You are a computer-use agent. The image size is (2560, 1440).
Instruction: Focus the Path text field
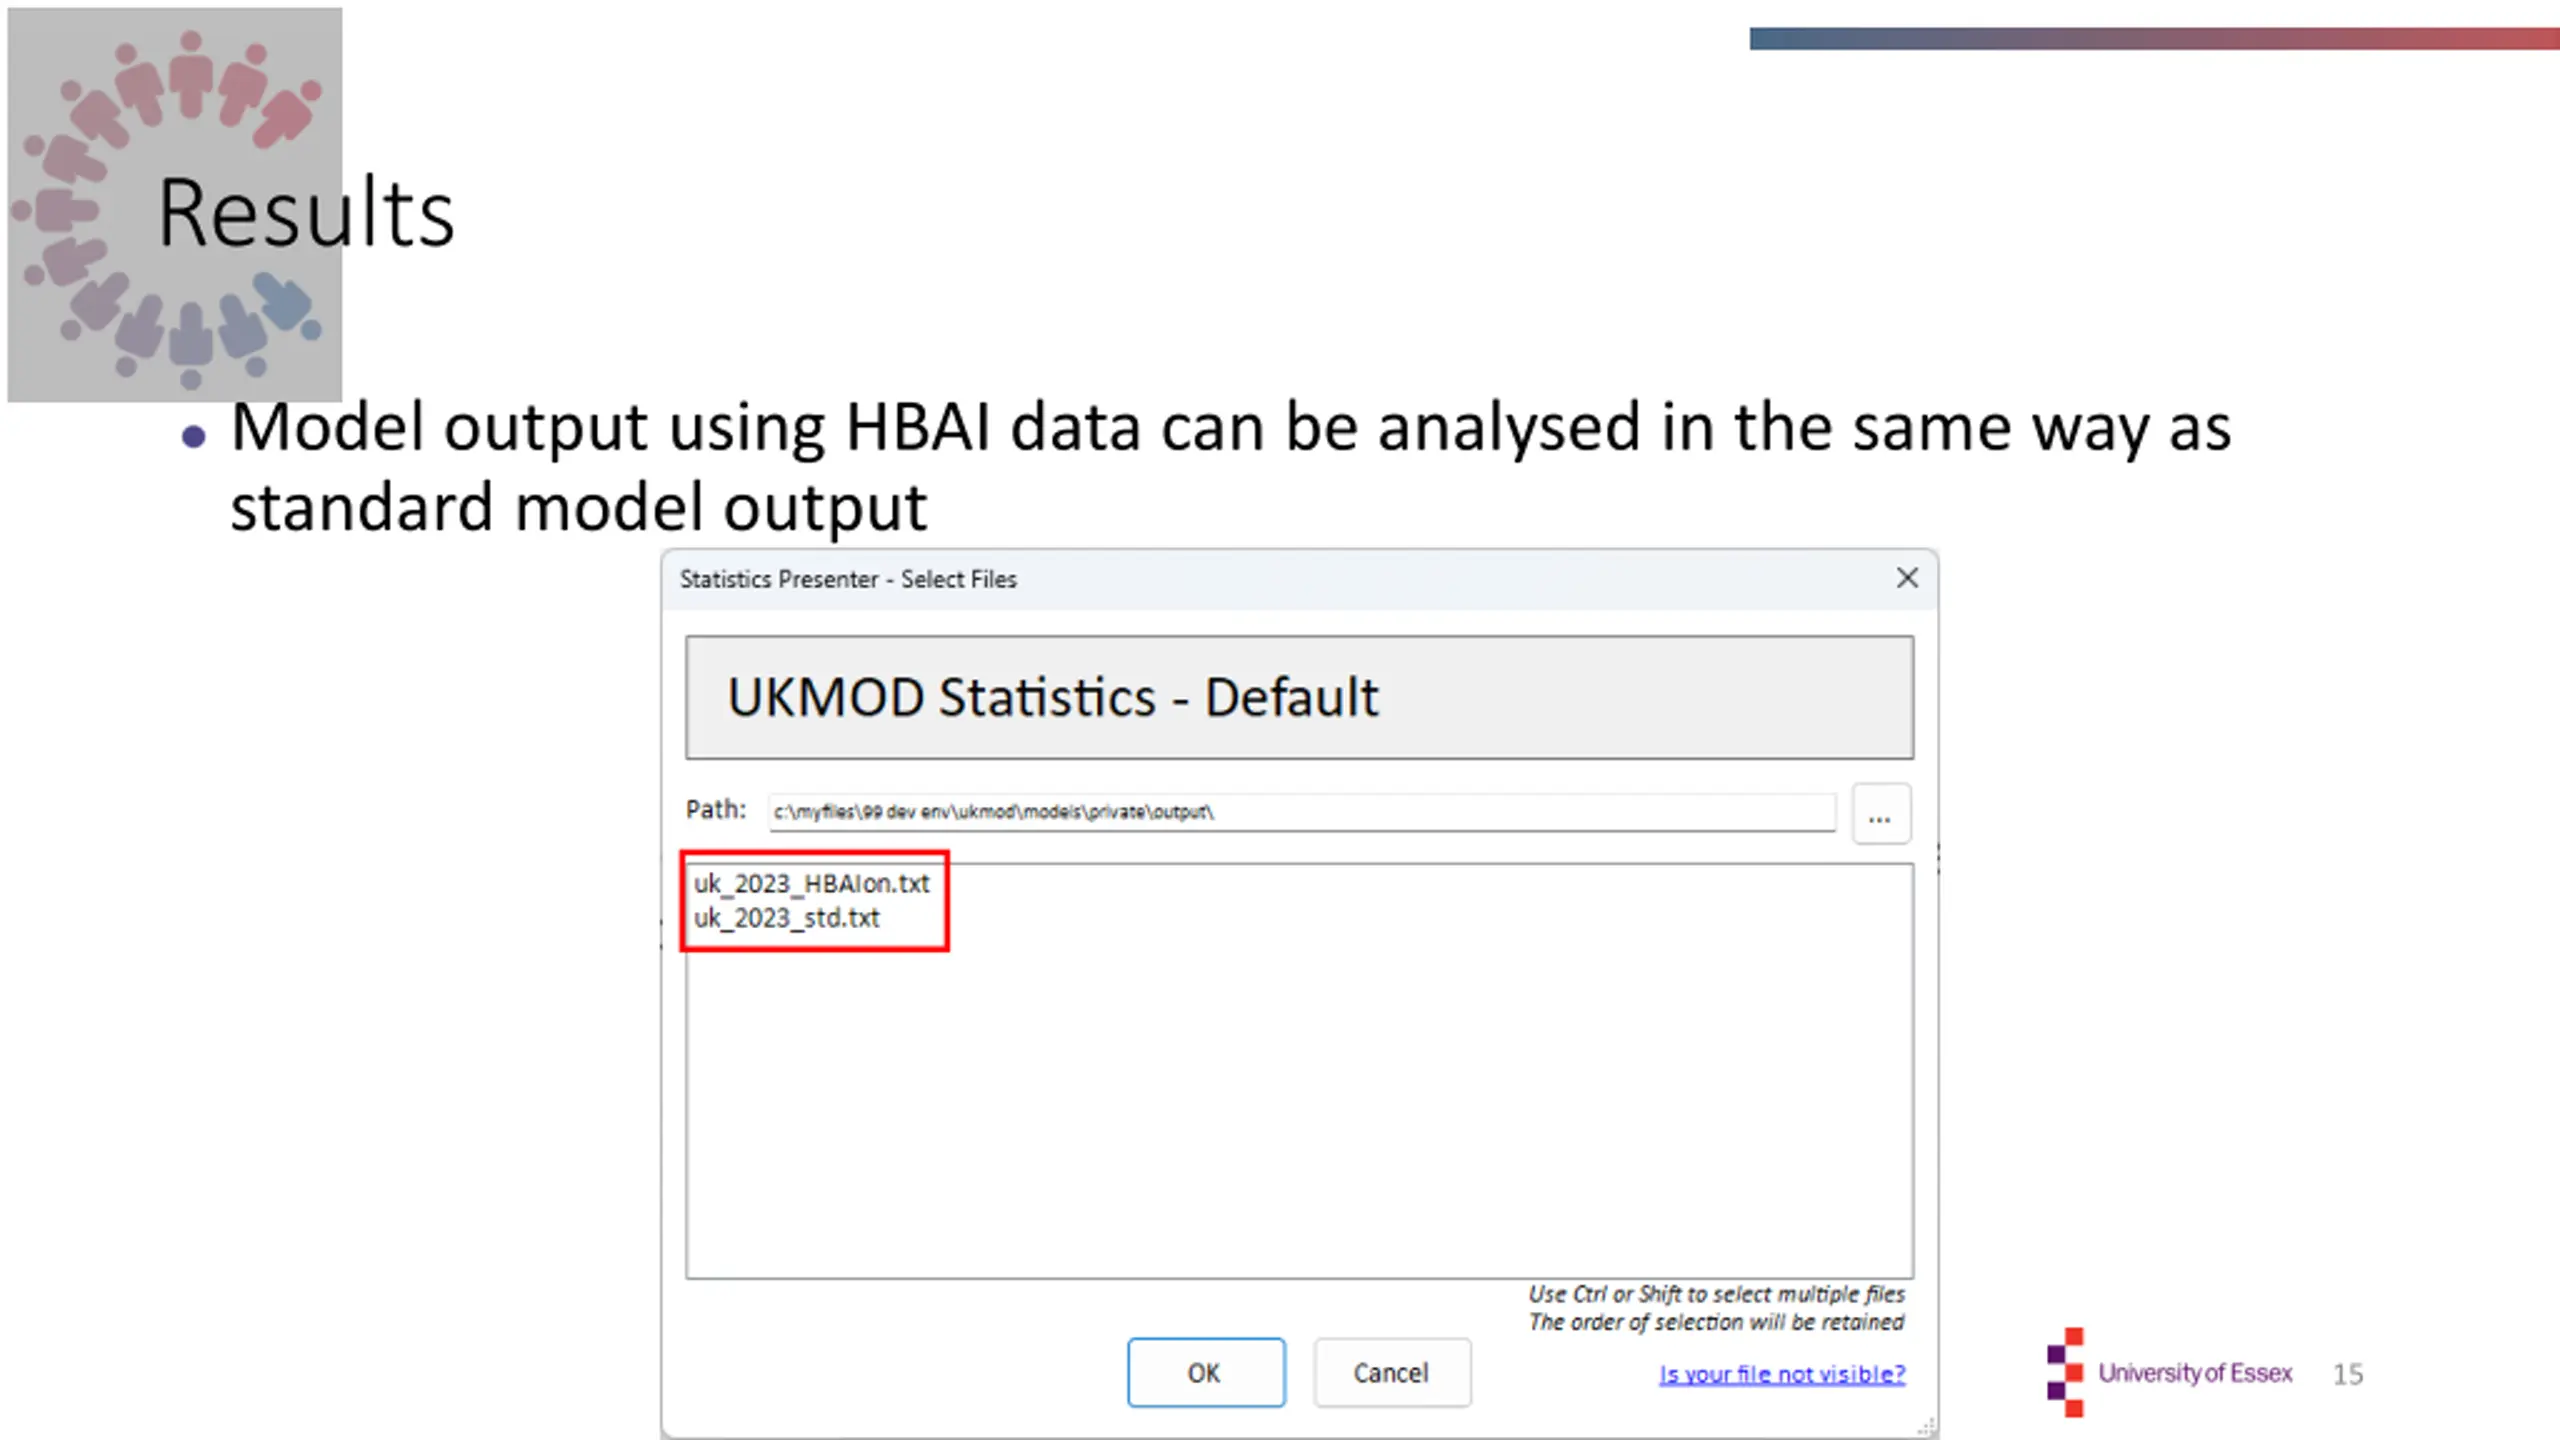tap(1302, 812)
